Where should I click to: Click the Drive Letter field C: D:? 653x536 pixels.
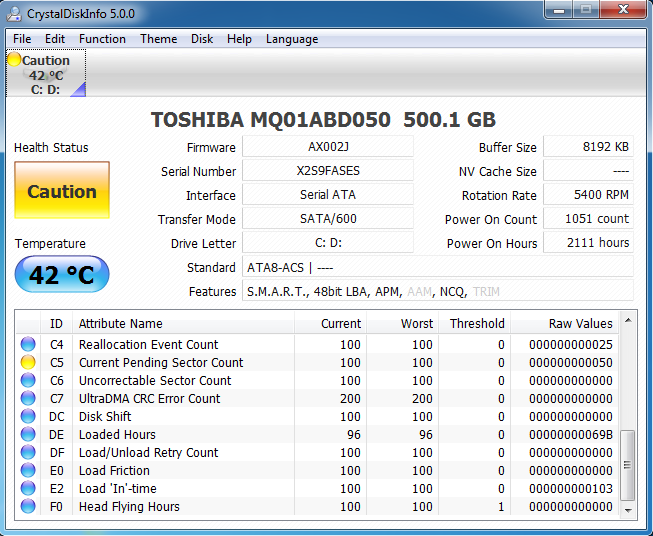tap(328, 242)
